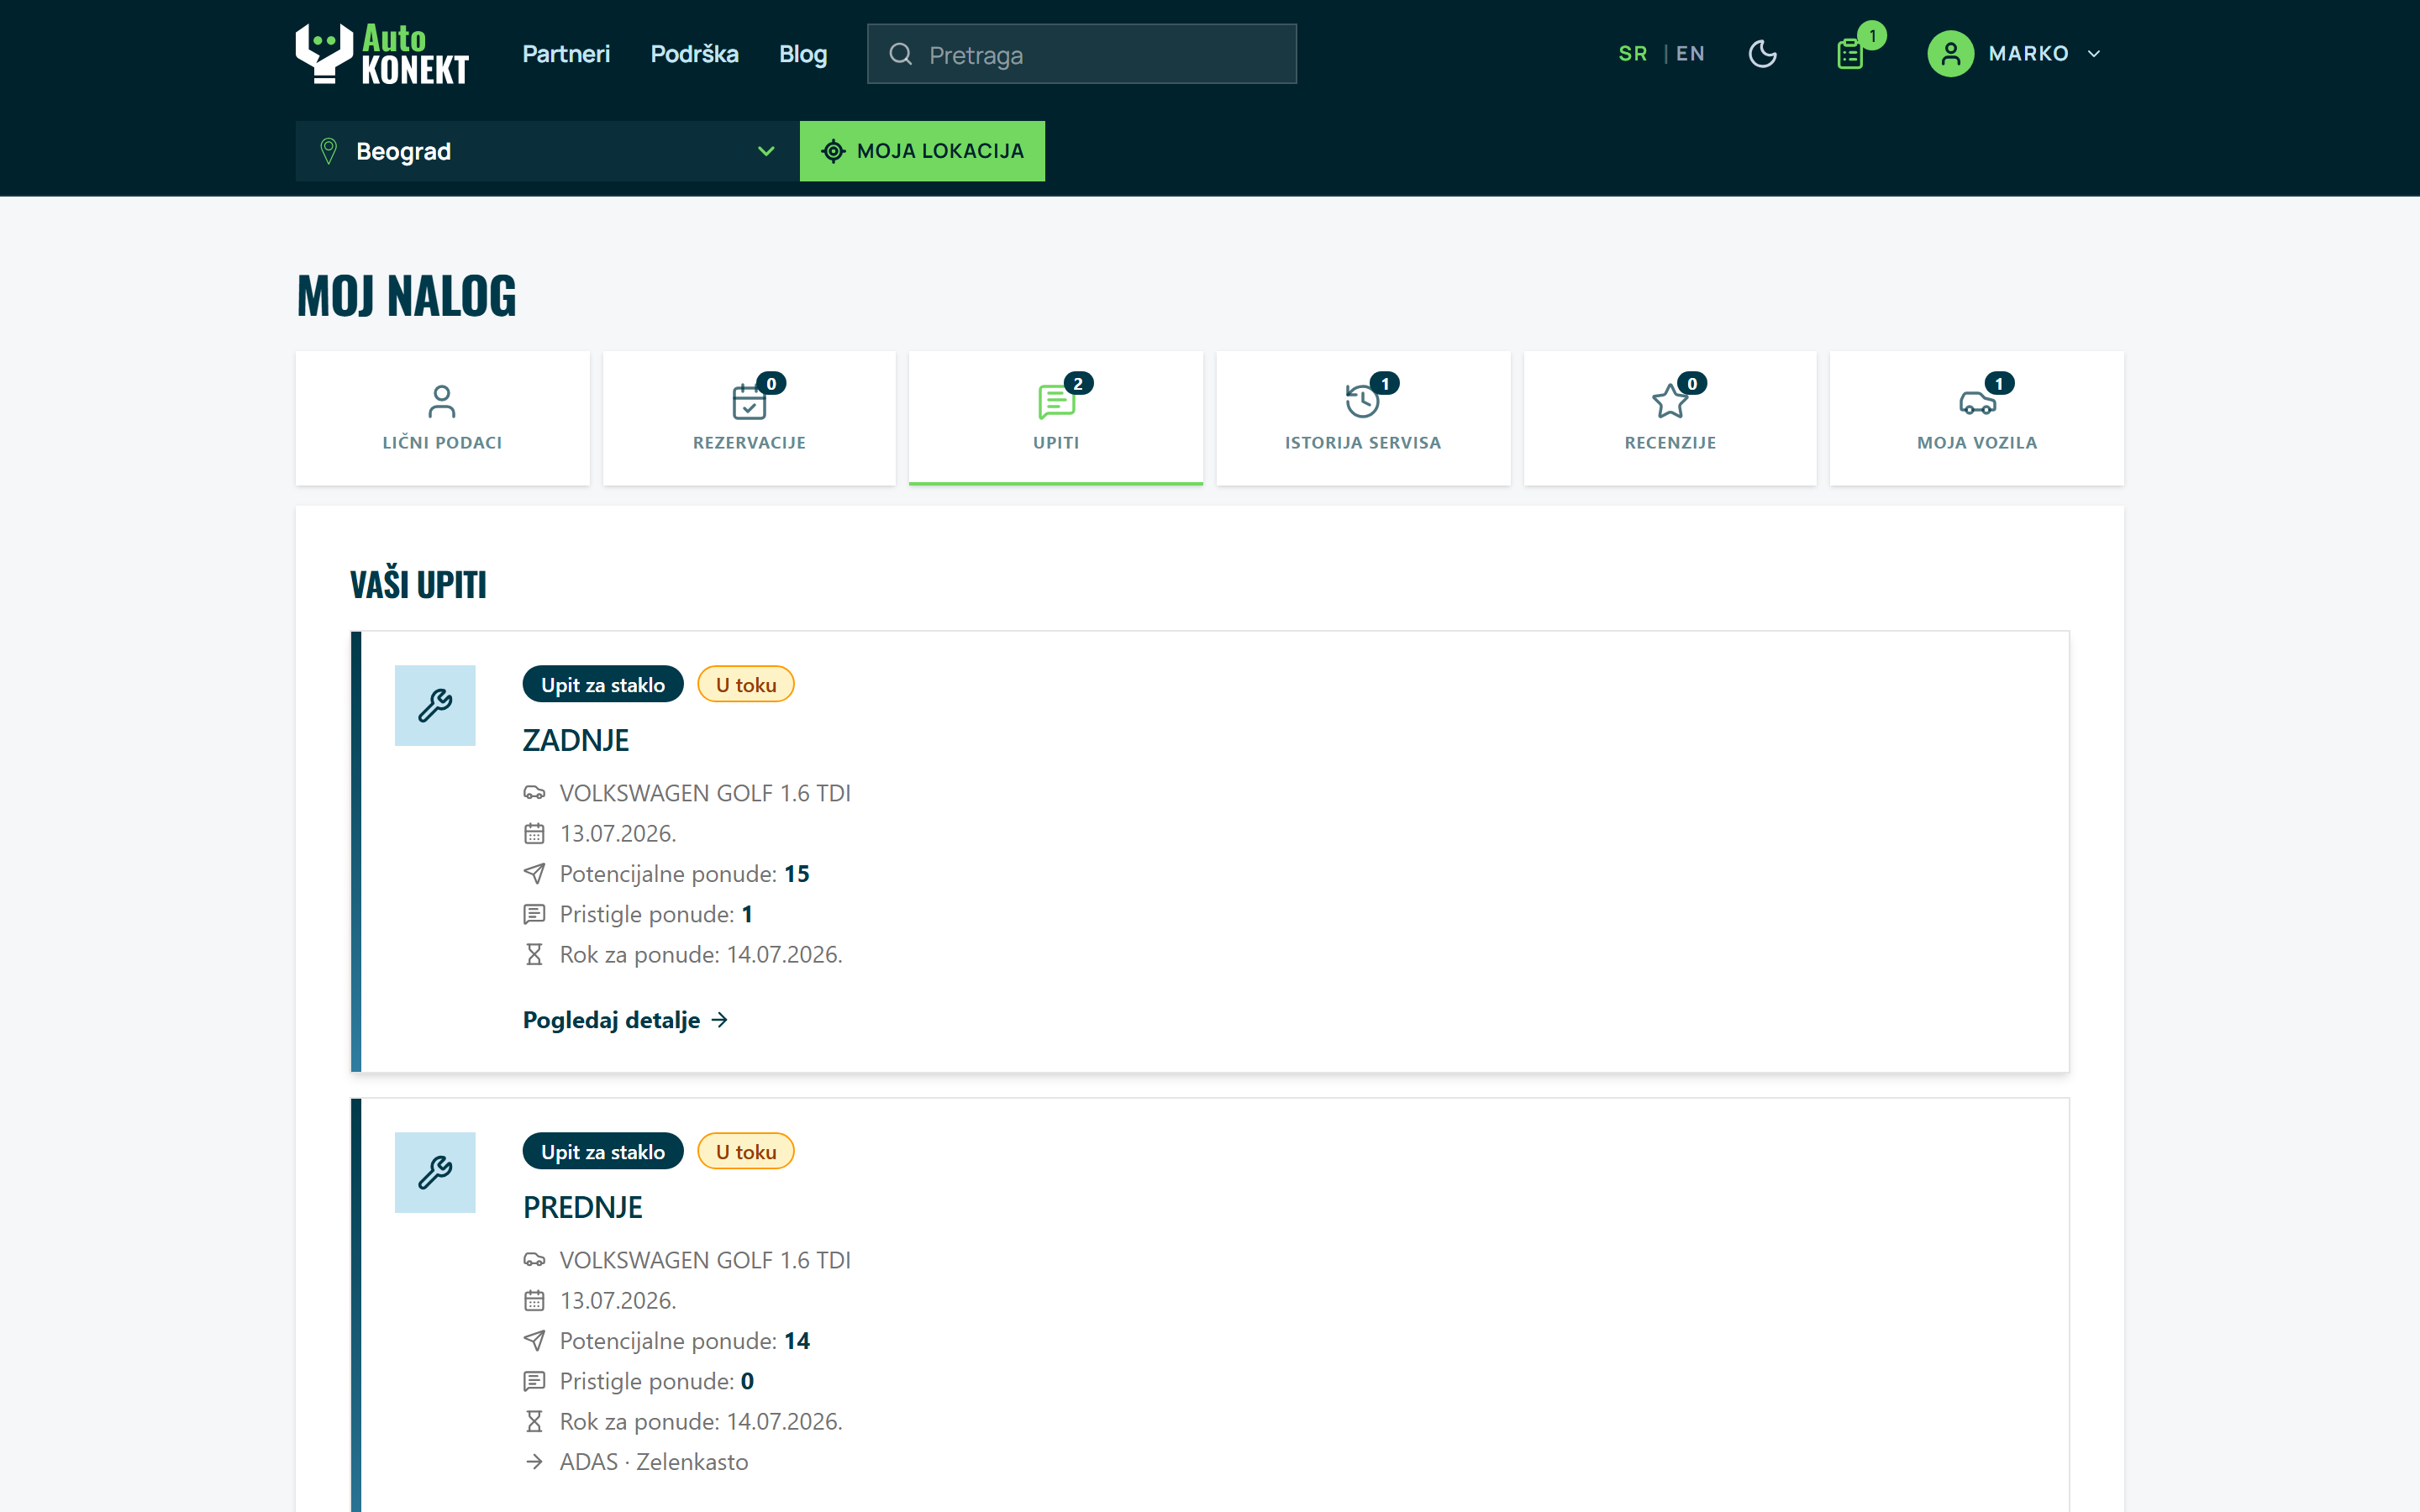The width and height of the screenshot is (2420, 1512).
Task: Open the Recenzije tab
Action: pos(1670,418)
